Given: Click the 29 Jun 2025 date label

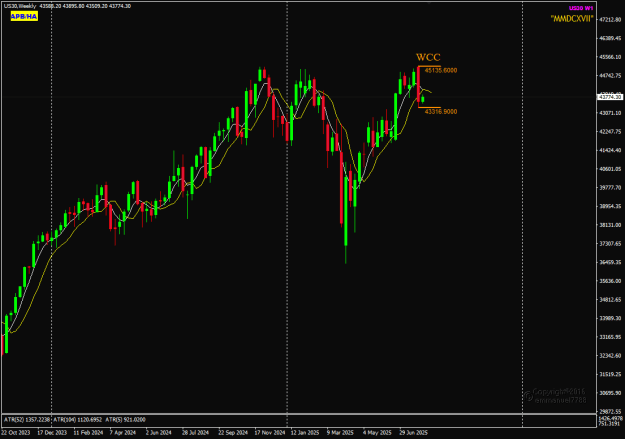Looking at the screenshot, I should click(414, 433).
